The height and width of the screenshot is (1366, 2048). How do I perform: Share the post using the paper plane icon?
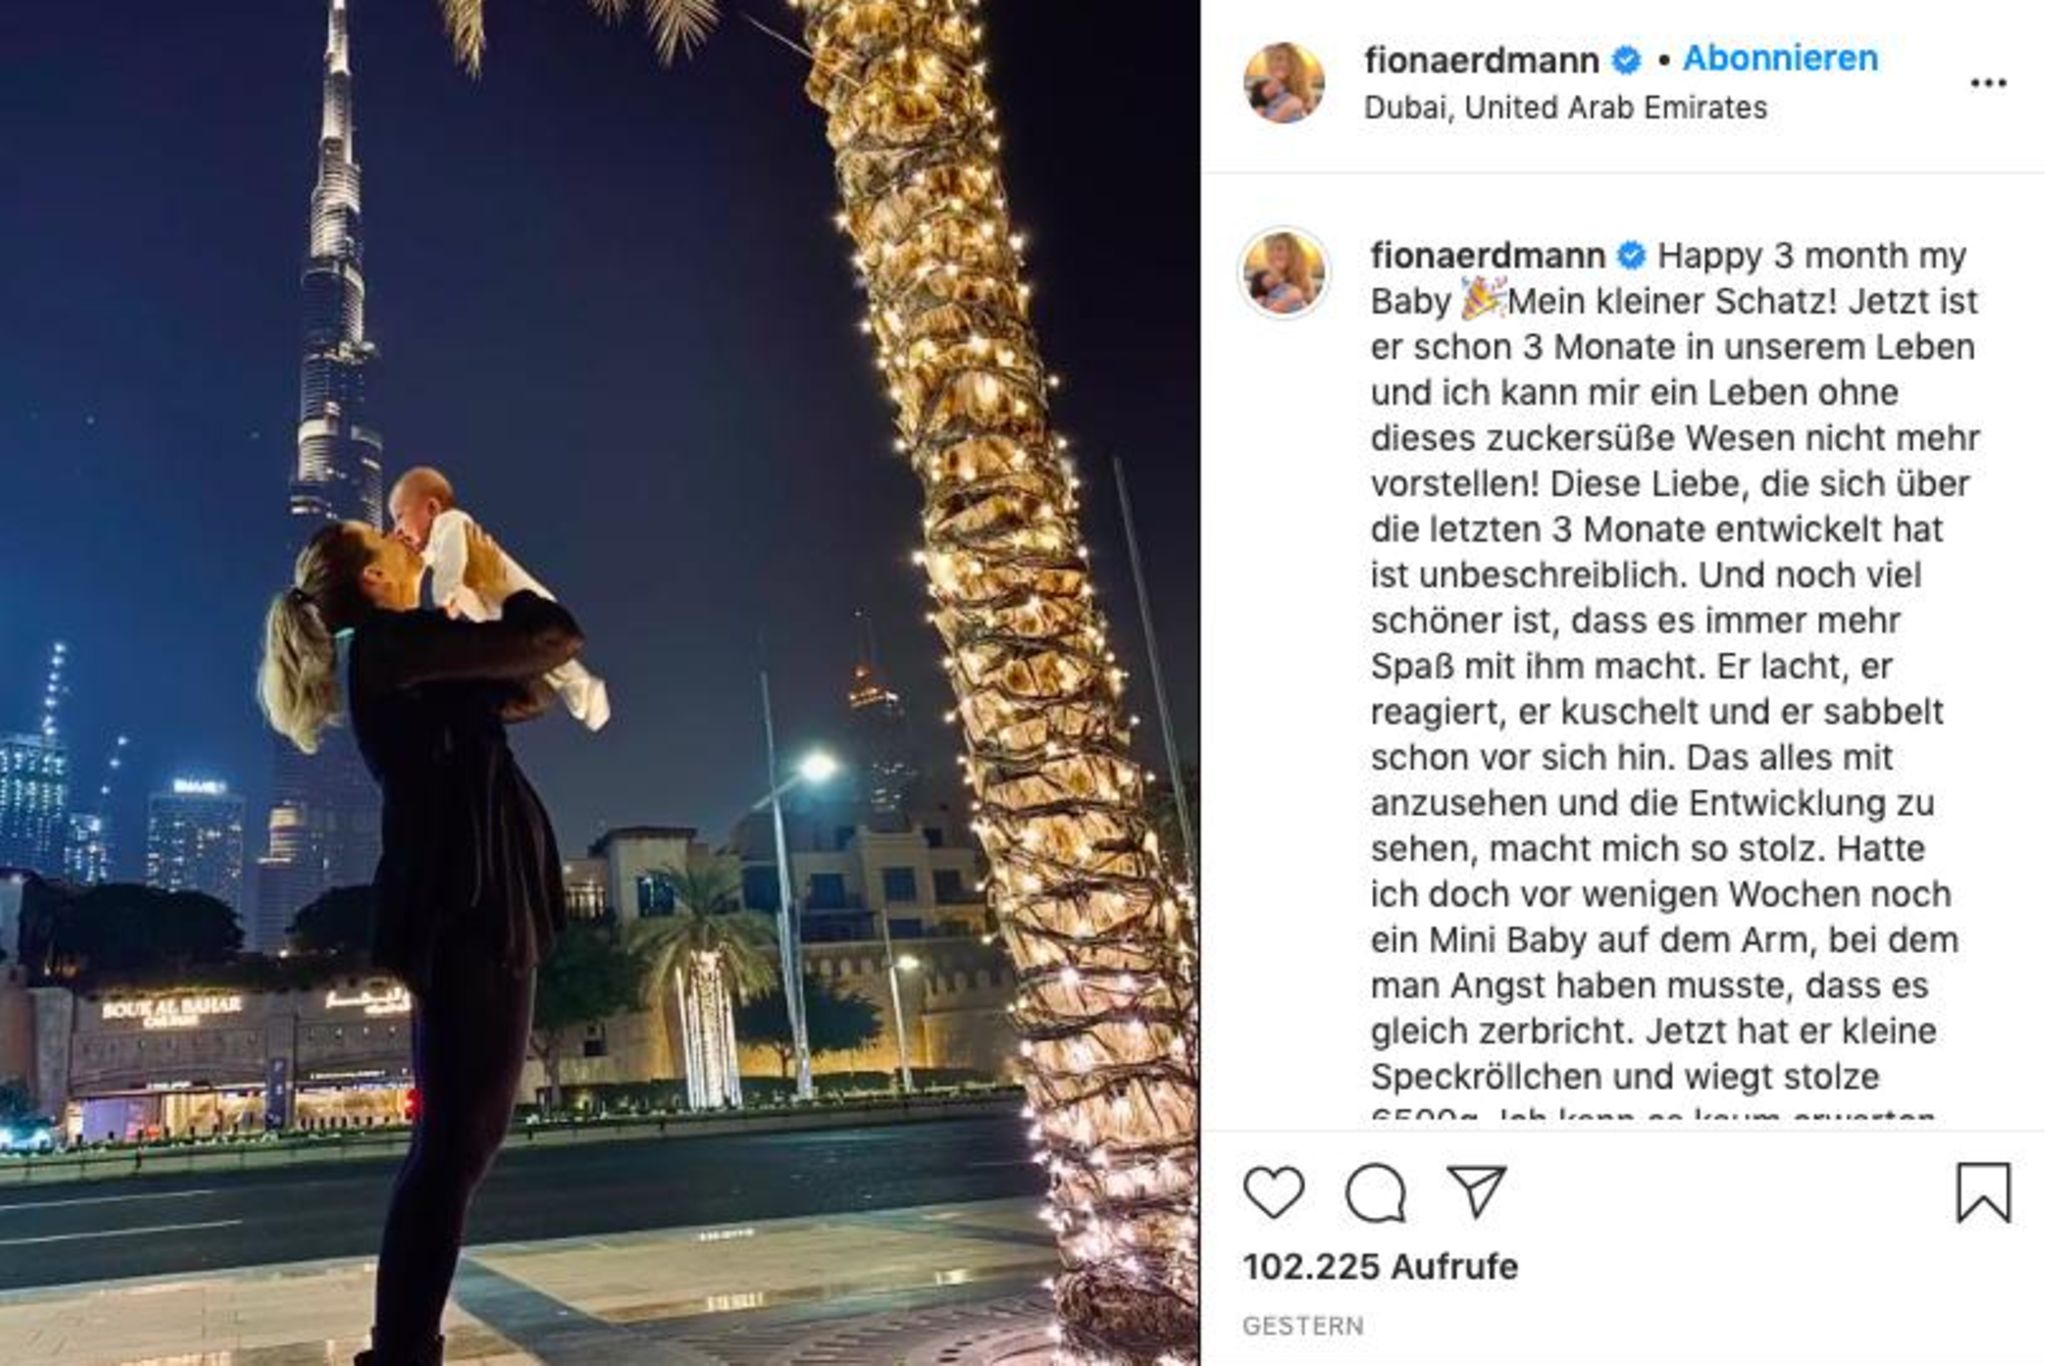[1478, 1190]
